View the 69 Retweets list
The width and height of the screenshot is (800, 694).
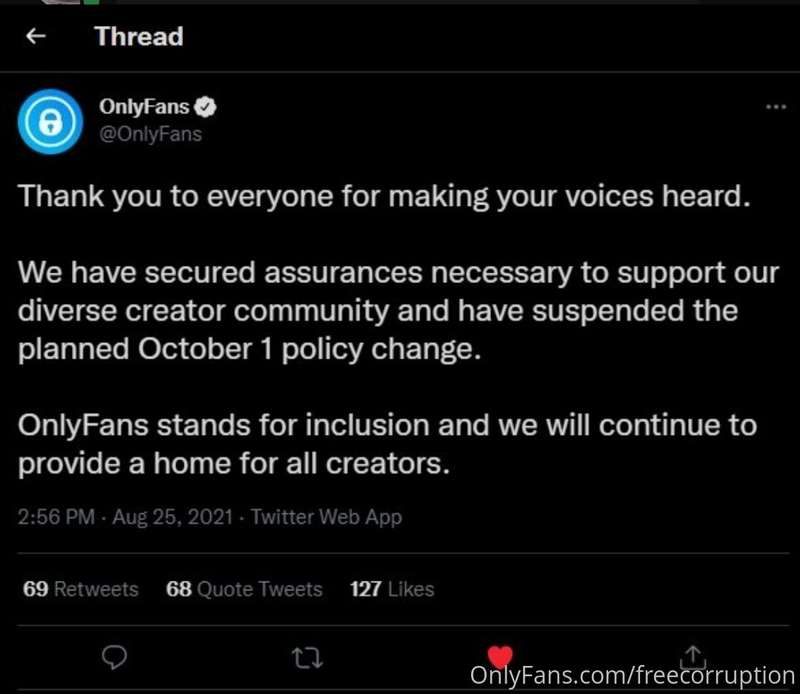(x=81, y=589)
